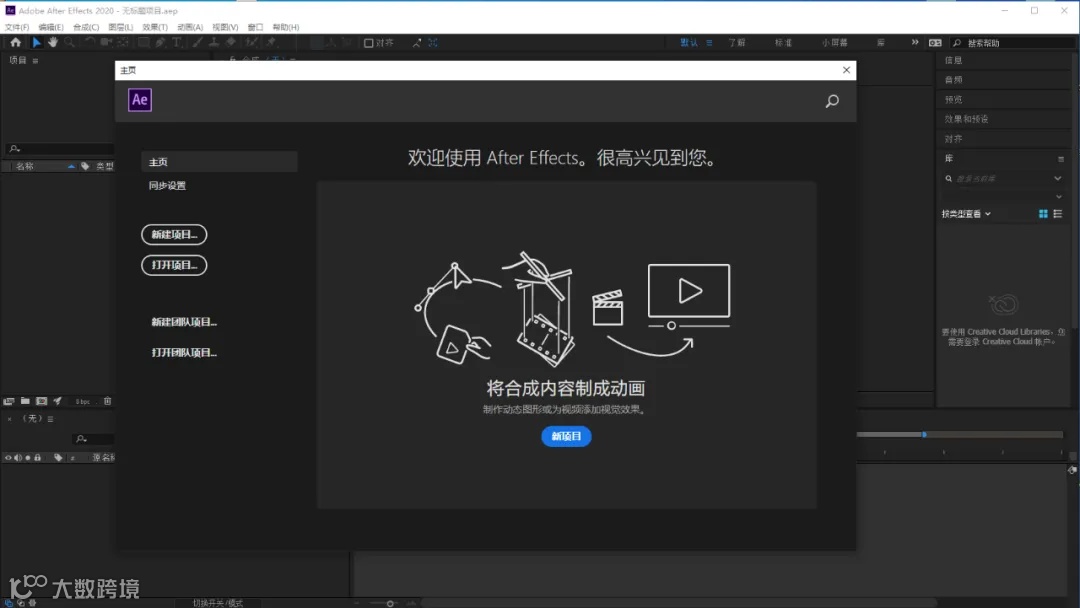Click the rocket icon in Project panel

tap(58, 401)
